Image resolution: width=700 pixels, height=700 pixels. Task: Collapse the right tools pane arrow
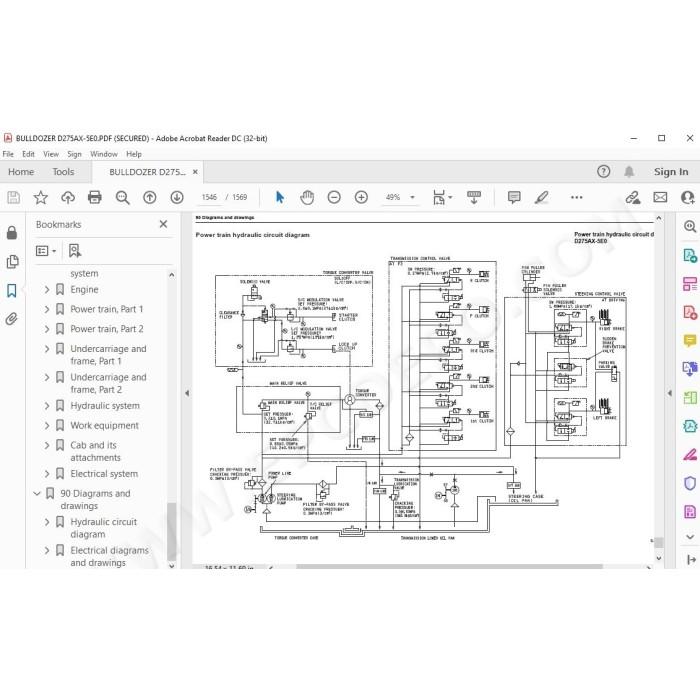(670, 393)
